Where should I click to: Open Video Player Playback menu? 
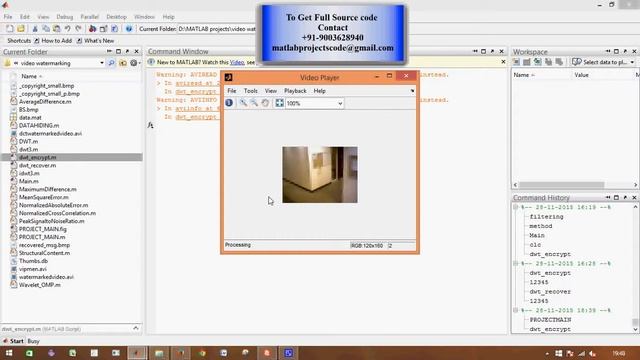click(295, 91)
